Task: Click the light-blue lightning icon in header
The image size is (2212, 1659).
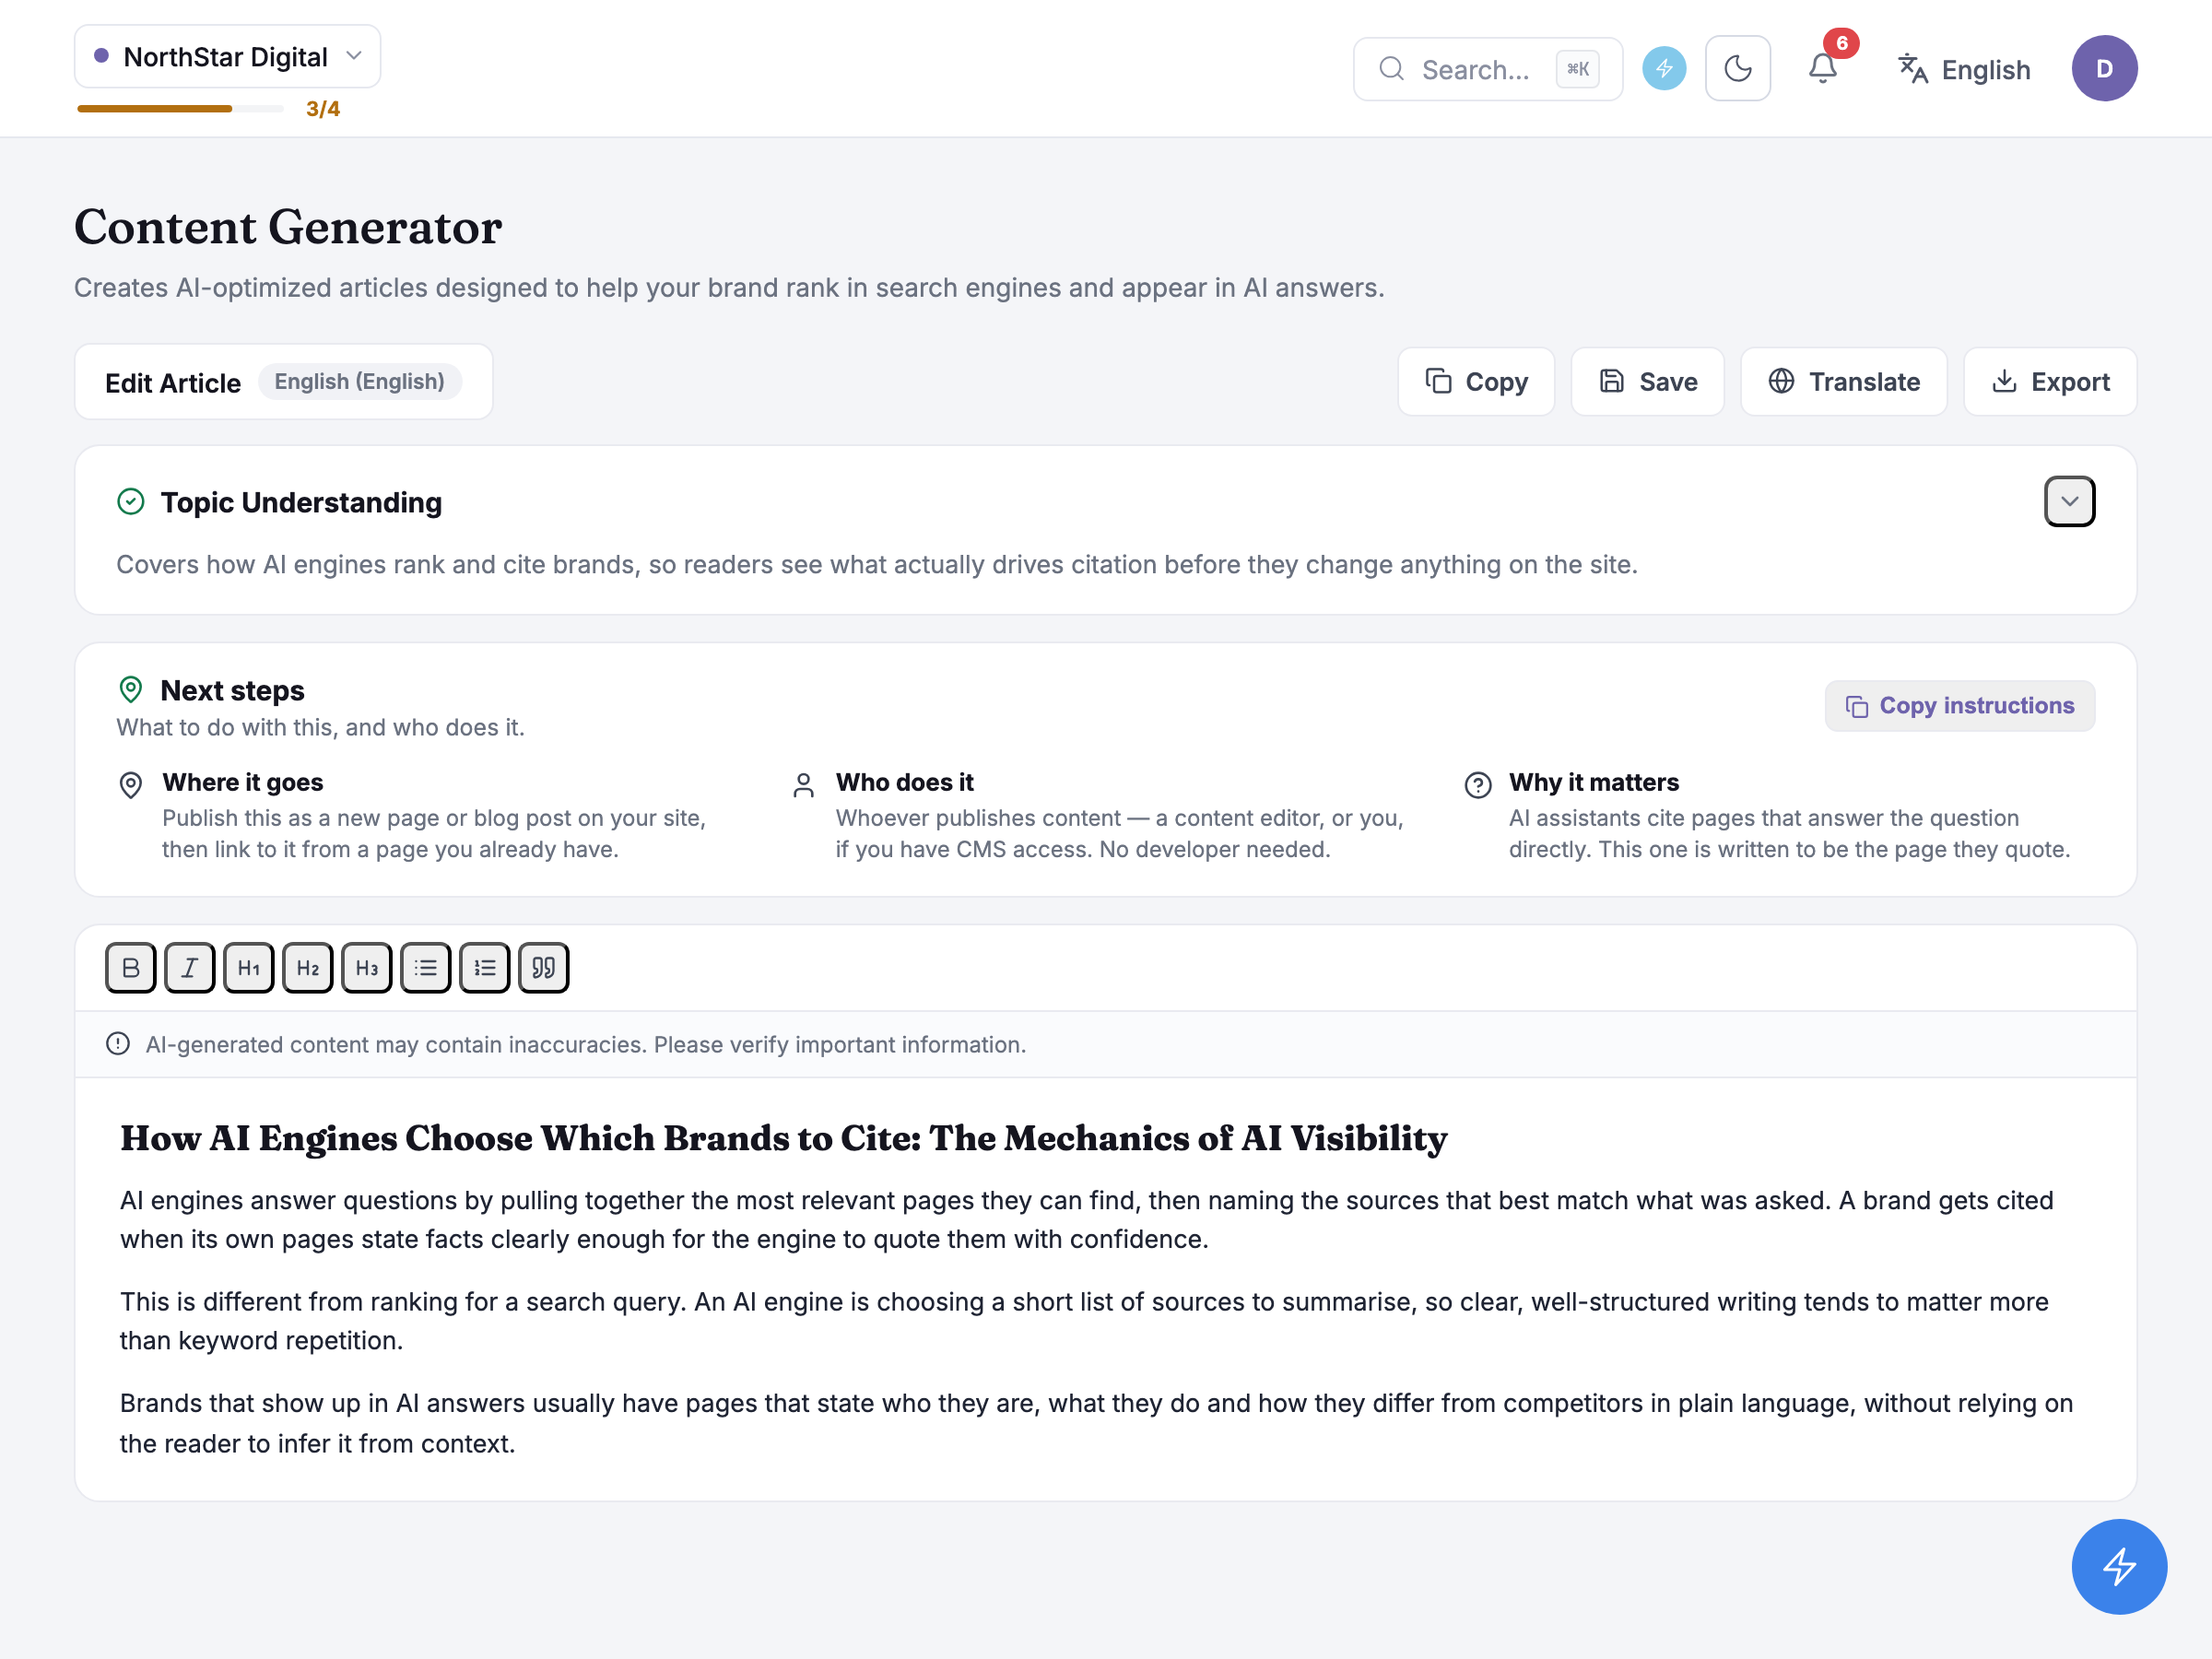Action: pyautogui.click(x=1664, y=68)
